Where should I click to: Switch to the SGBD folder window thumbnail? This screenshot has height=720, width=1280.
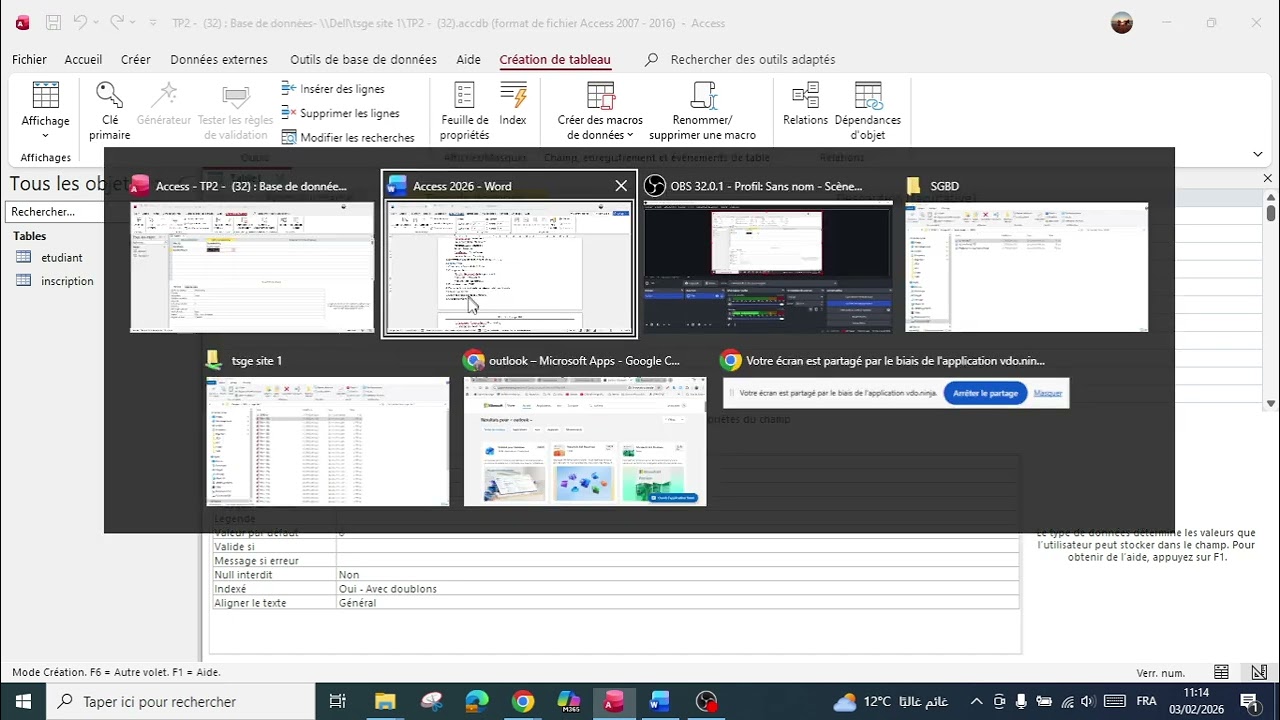click(1027, 254)
